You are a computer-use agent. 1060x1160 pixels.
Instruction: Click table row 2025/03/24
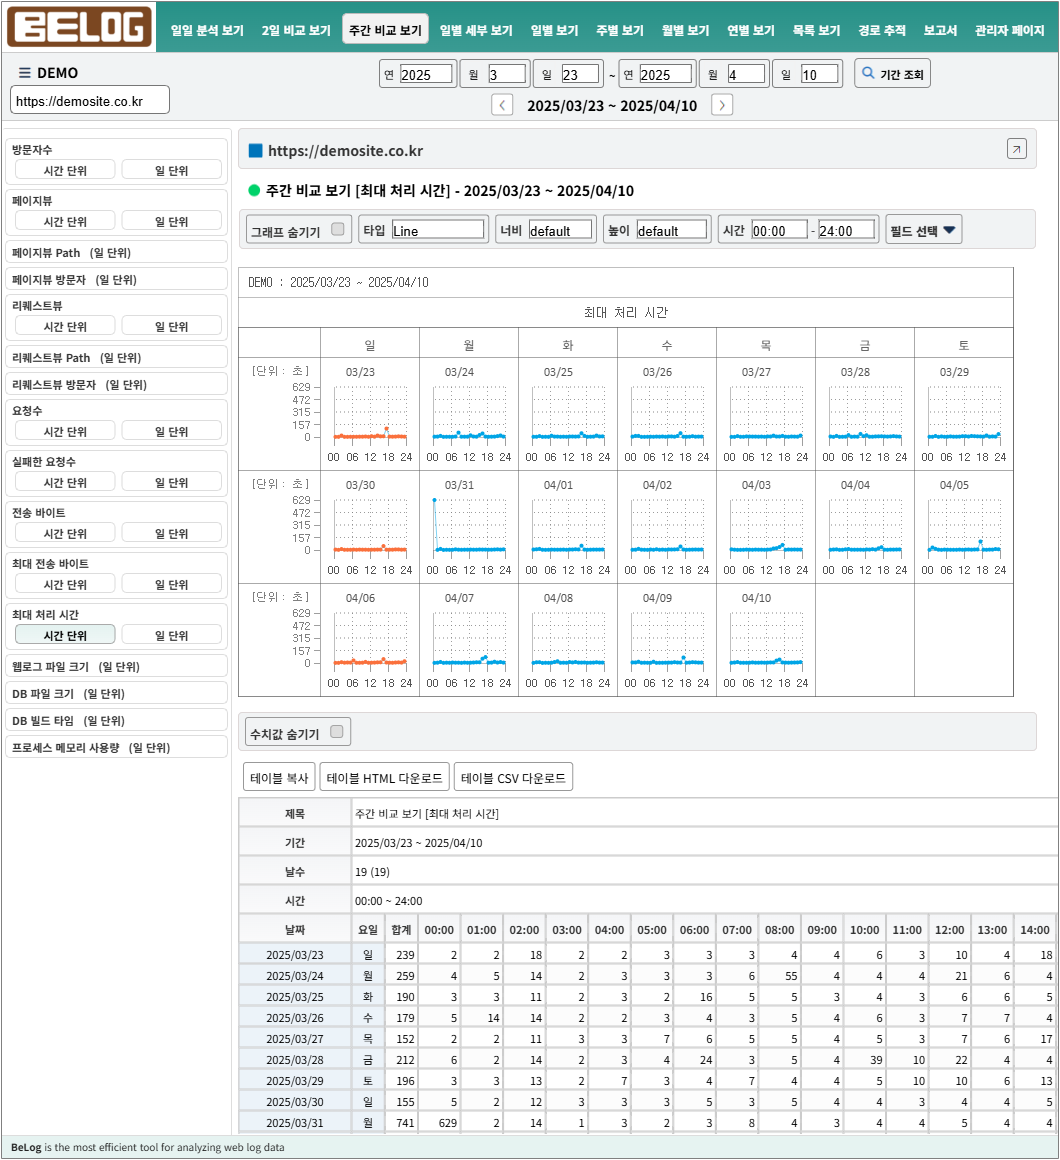pyautogui.click(x=648, y=975)
